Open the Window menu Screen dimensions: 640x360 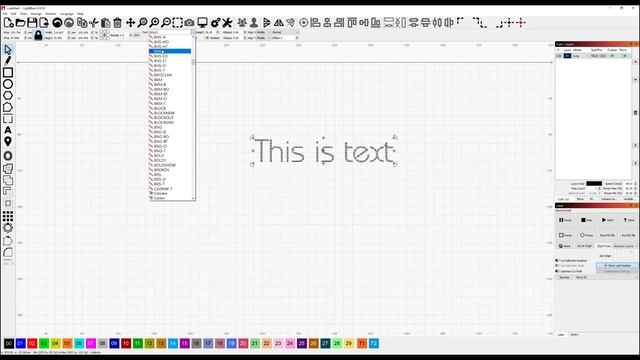click(x=51, y=14)
